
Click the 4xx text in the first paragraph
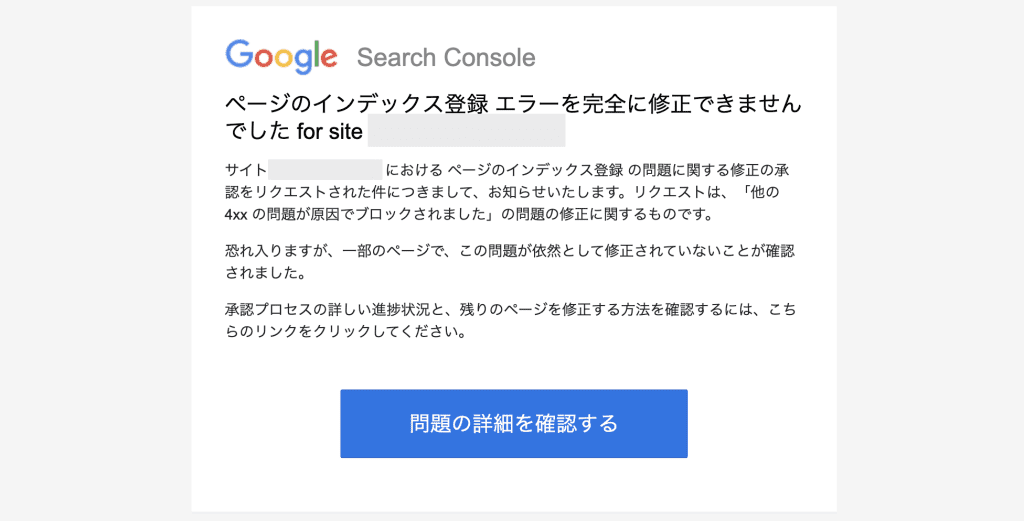click(236, 214)
